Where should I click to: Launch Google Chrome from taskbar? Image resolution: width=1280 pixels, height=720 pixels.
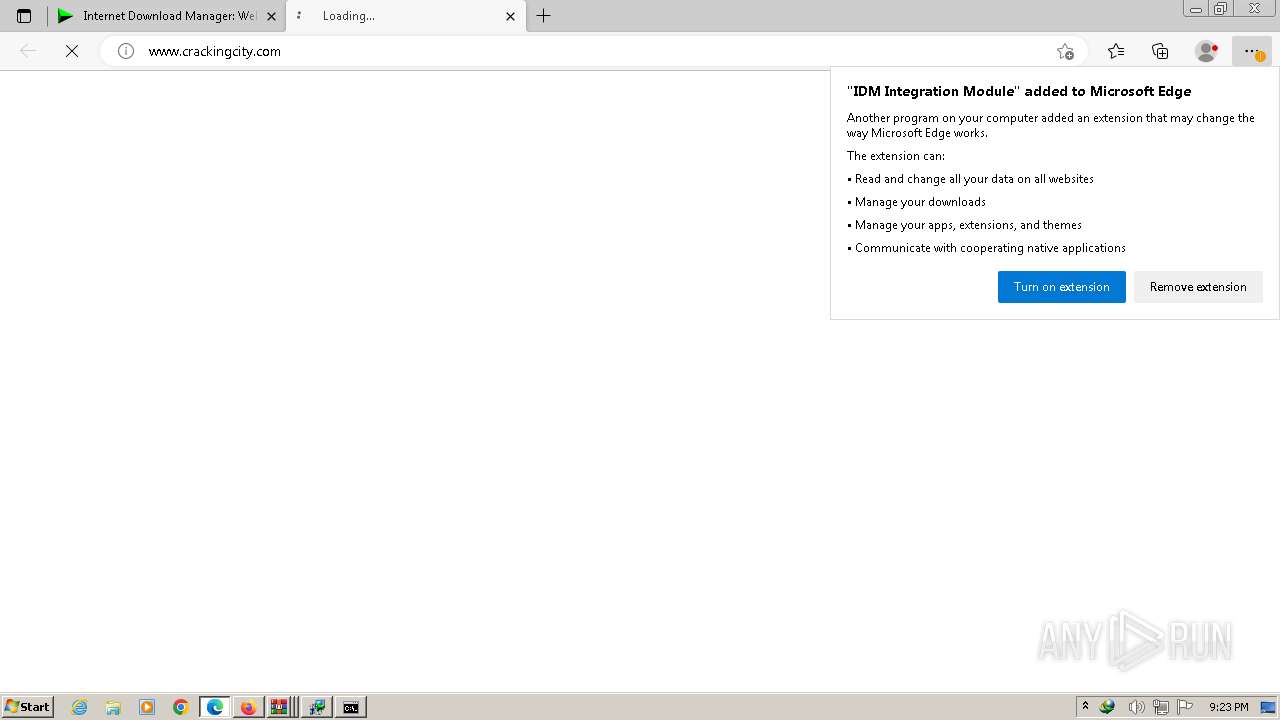click(x=181, y=707)
